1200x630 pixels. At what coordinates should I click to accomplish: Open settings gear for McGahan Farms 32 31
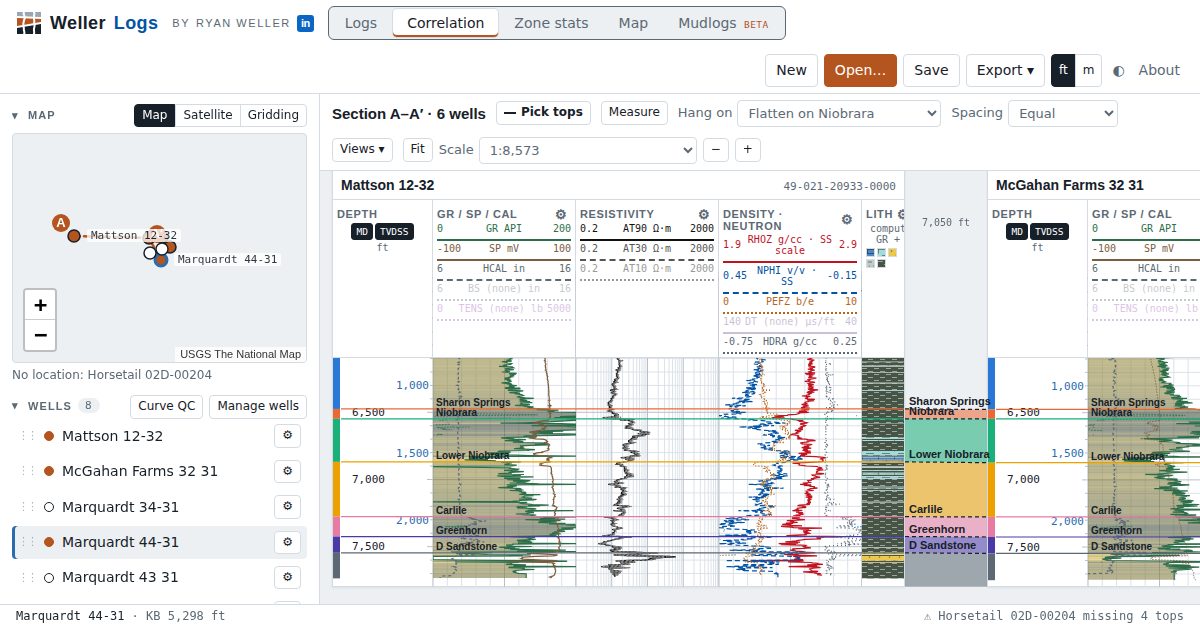[288, 471]
